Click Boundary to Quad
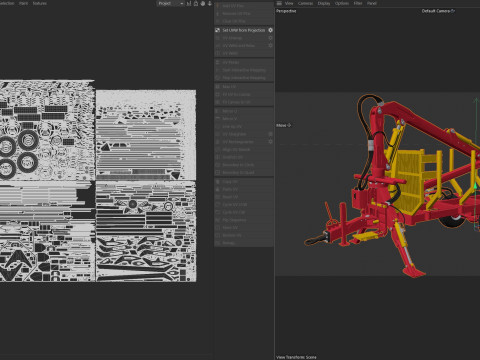The width and height of the screenshot is (480, 360). (244, 172)
